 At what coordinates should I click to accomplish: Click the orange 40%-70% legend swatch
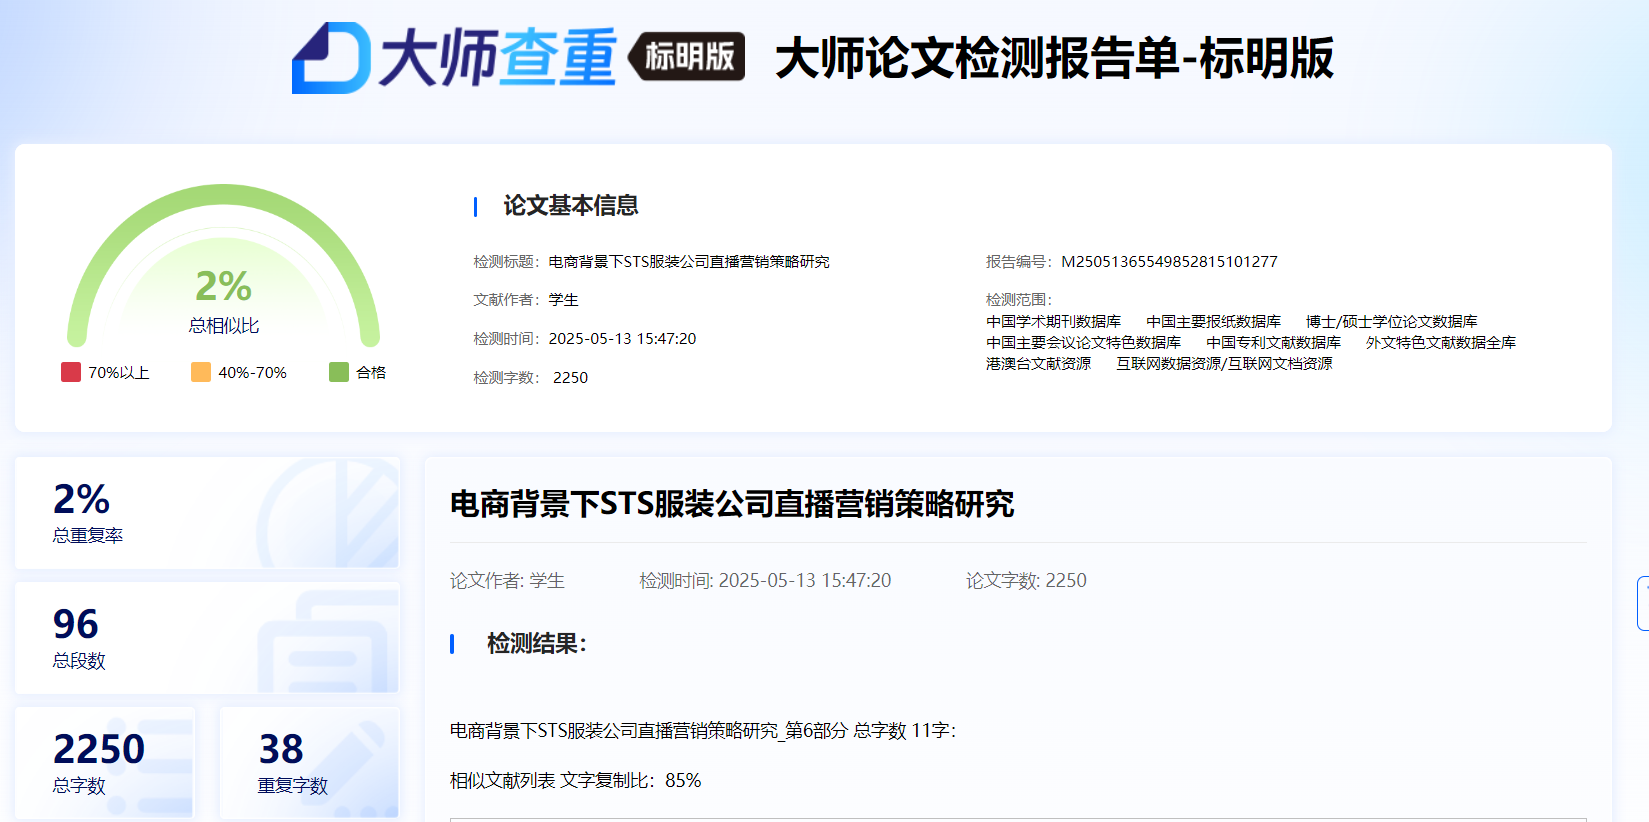(x=201, y=372)
